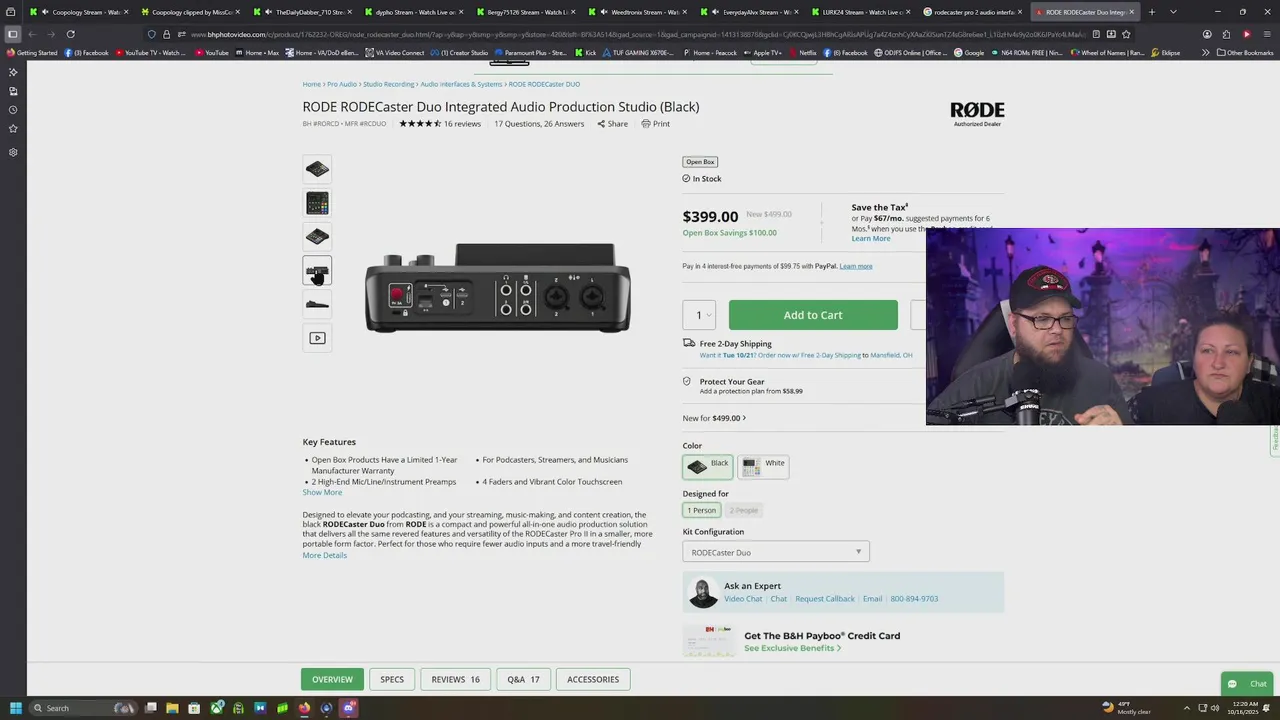This screenshot has width=1280, height=720.
Task: Add the RODECaster Duo to cart
Action: [x=813, y=315]
